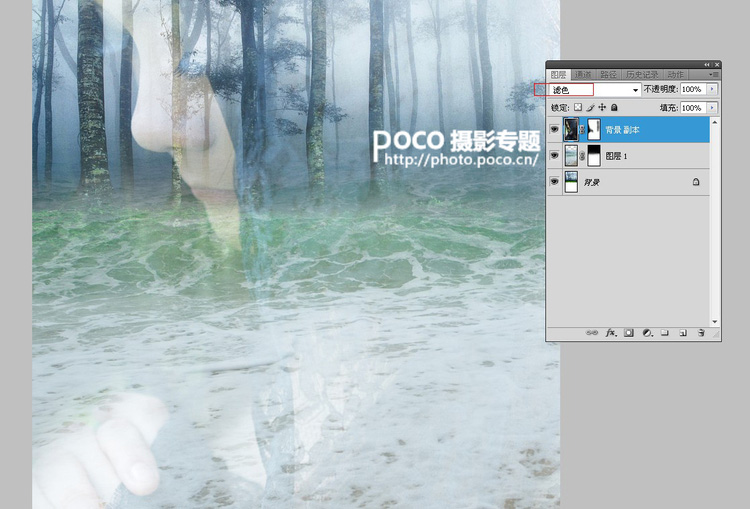Expand the 填充 fill slider arrow
This screenshot has height=509, width=750.
(x=712, y=107)
